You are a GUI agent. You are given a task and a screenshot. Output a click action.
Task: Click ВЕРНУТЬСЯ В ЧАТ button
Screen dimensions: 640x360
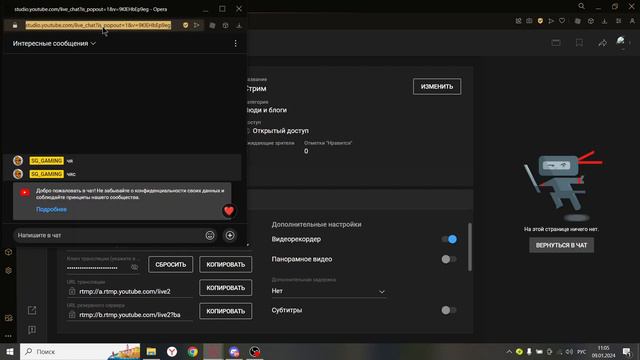(x=562, y=245)
